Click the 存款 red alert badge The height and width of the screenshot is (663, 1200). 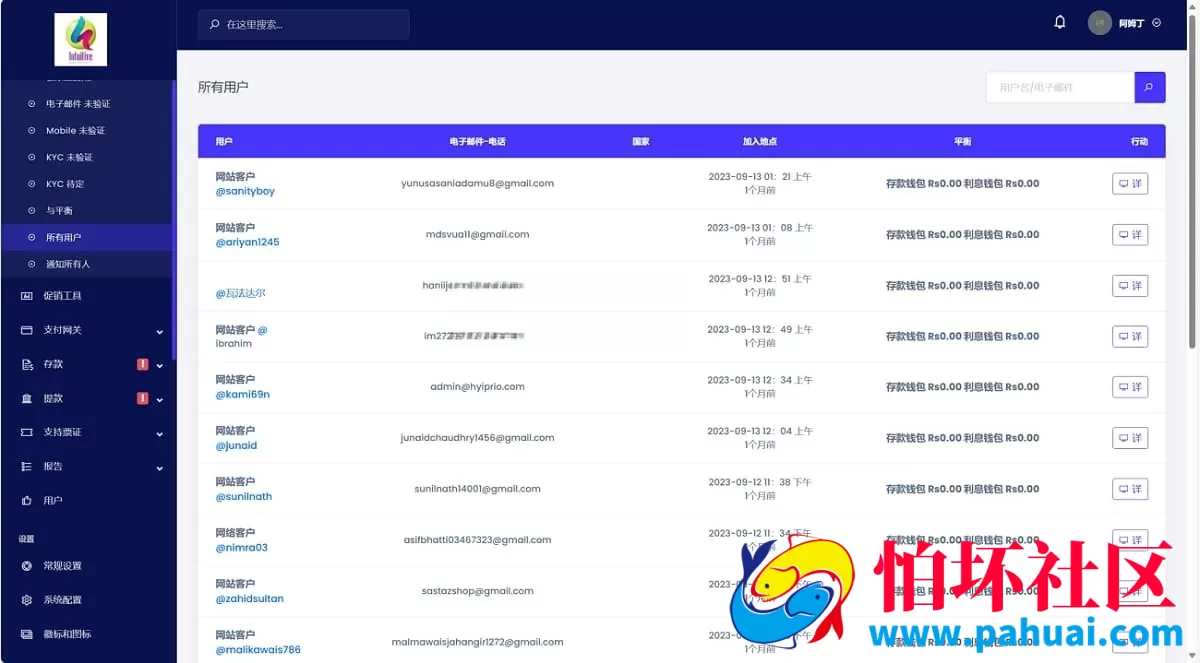point(142,364)
